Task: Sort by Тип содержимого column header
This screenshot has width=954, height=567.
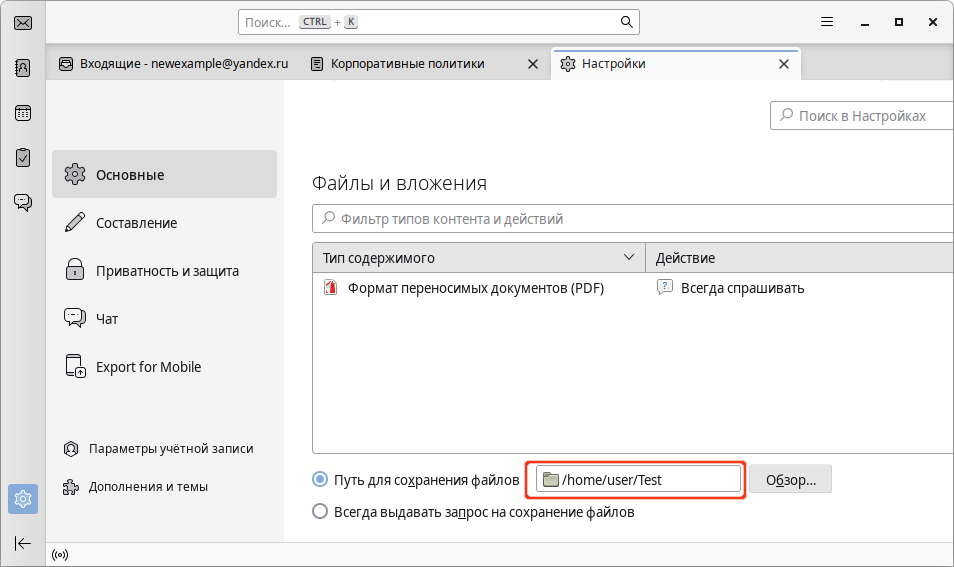Action: click(479, 258)
